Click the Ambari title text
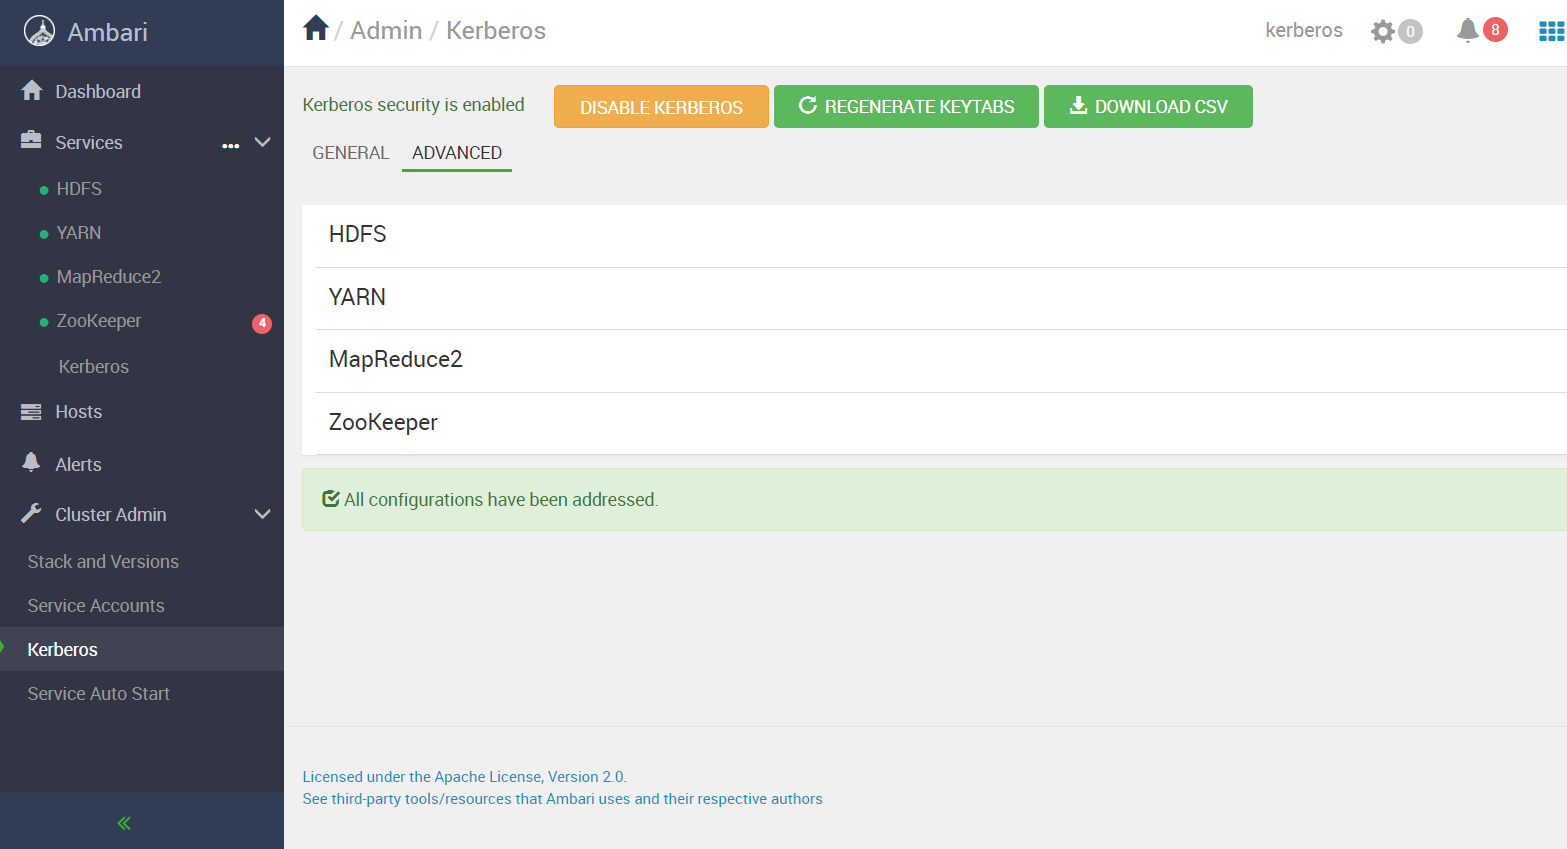The height and width of the screenshot is (849, 1567). pos(107,32)
